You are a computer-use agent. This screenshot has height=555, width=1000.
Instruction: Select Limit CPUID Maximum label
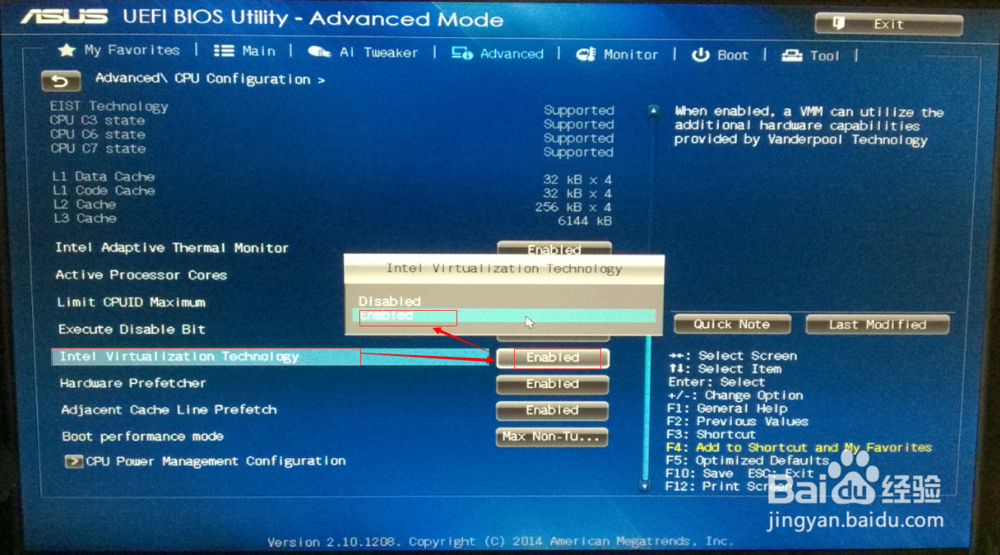coord(131,302)
